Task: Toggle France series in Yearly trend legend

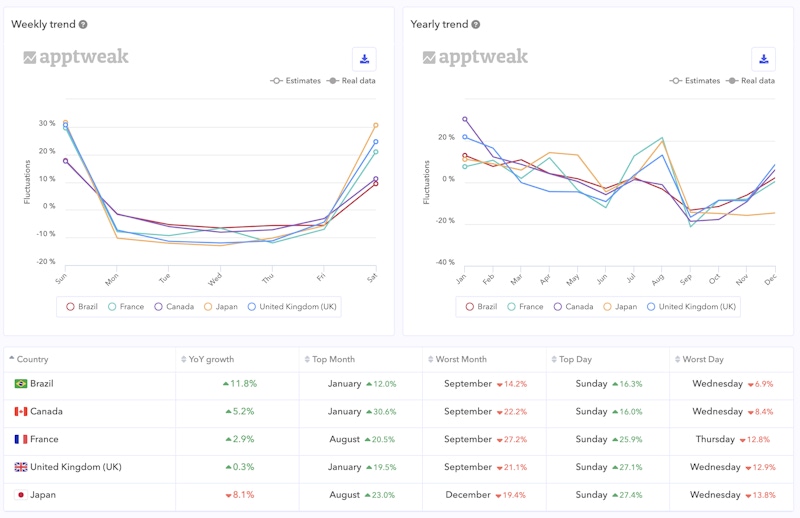Action: (x=525, y=307)
